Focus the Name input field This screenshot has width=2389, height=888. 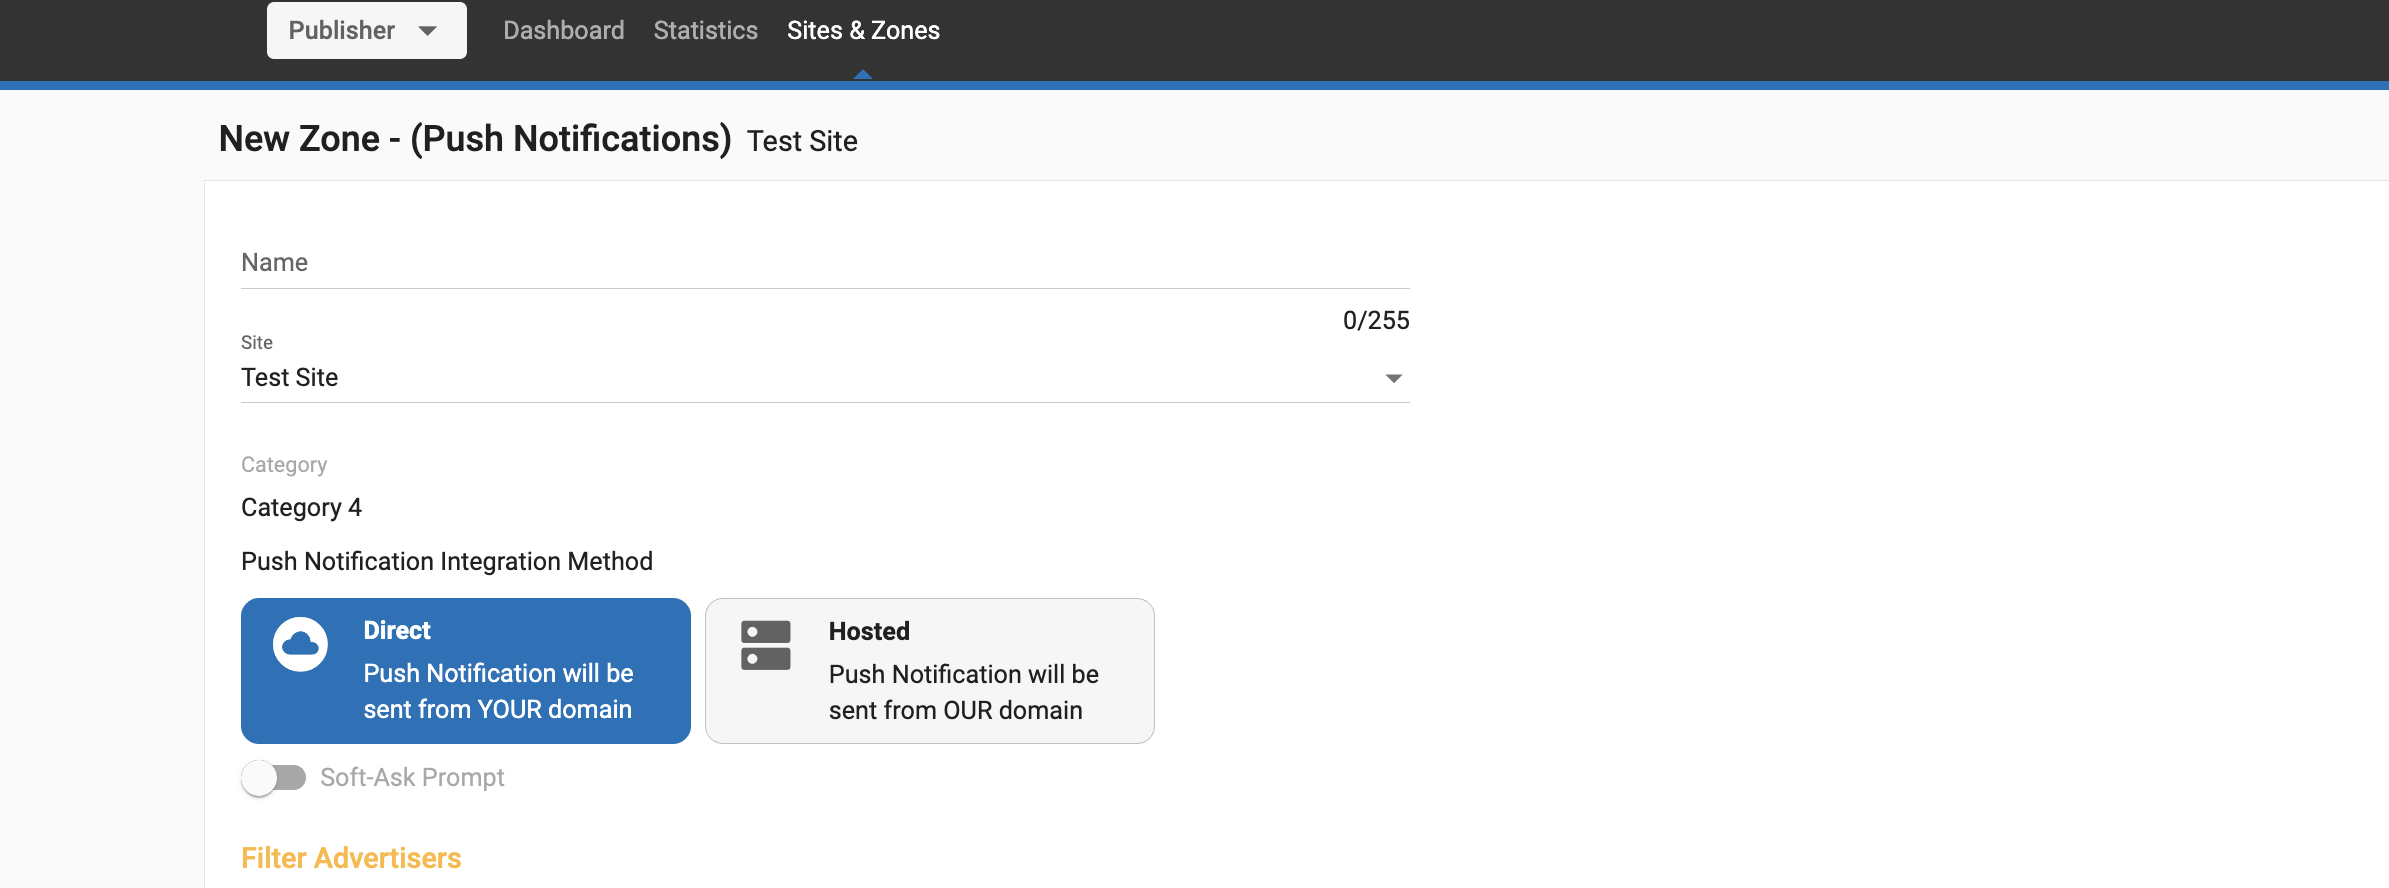824,263
